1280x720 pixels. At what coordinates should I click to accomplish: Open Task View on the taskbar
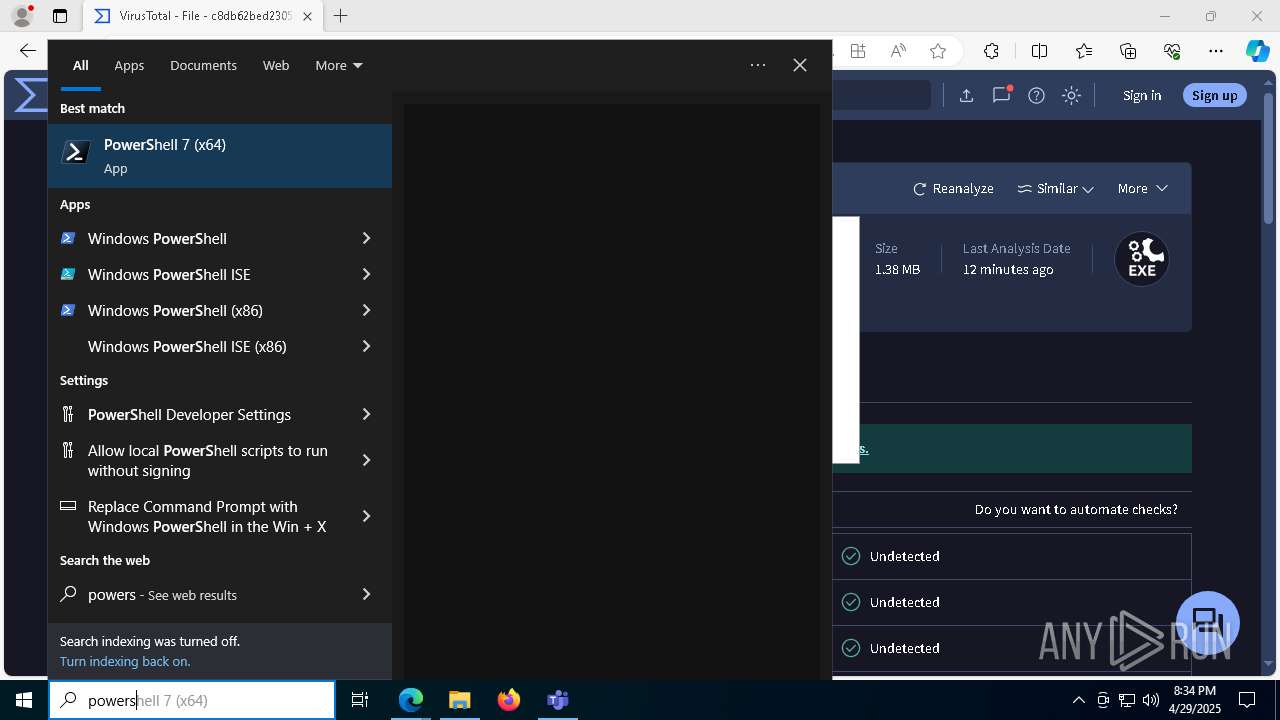(360, 700)
